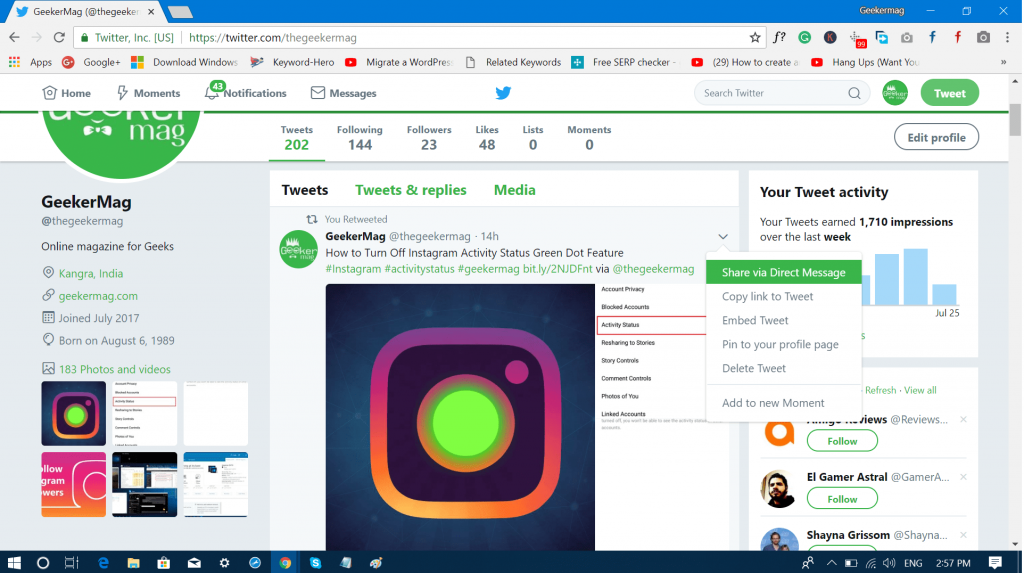The height and width of the screenshot is (573, 1024).
Task: Click the Twitter bird logo in navbar
Action: tap(503, 93)
